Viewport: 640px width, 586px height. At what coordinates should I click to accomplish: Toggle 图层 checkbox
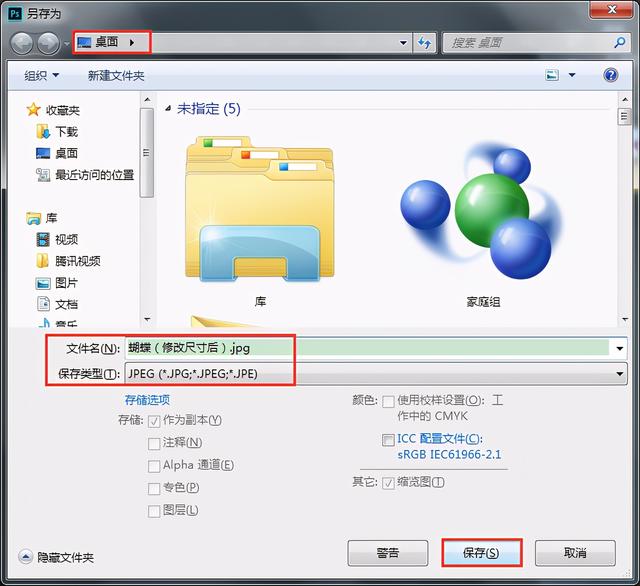point(154,511)
